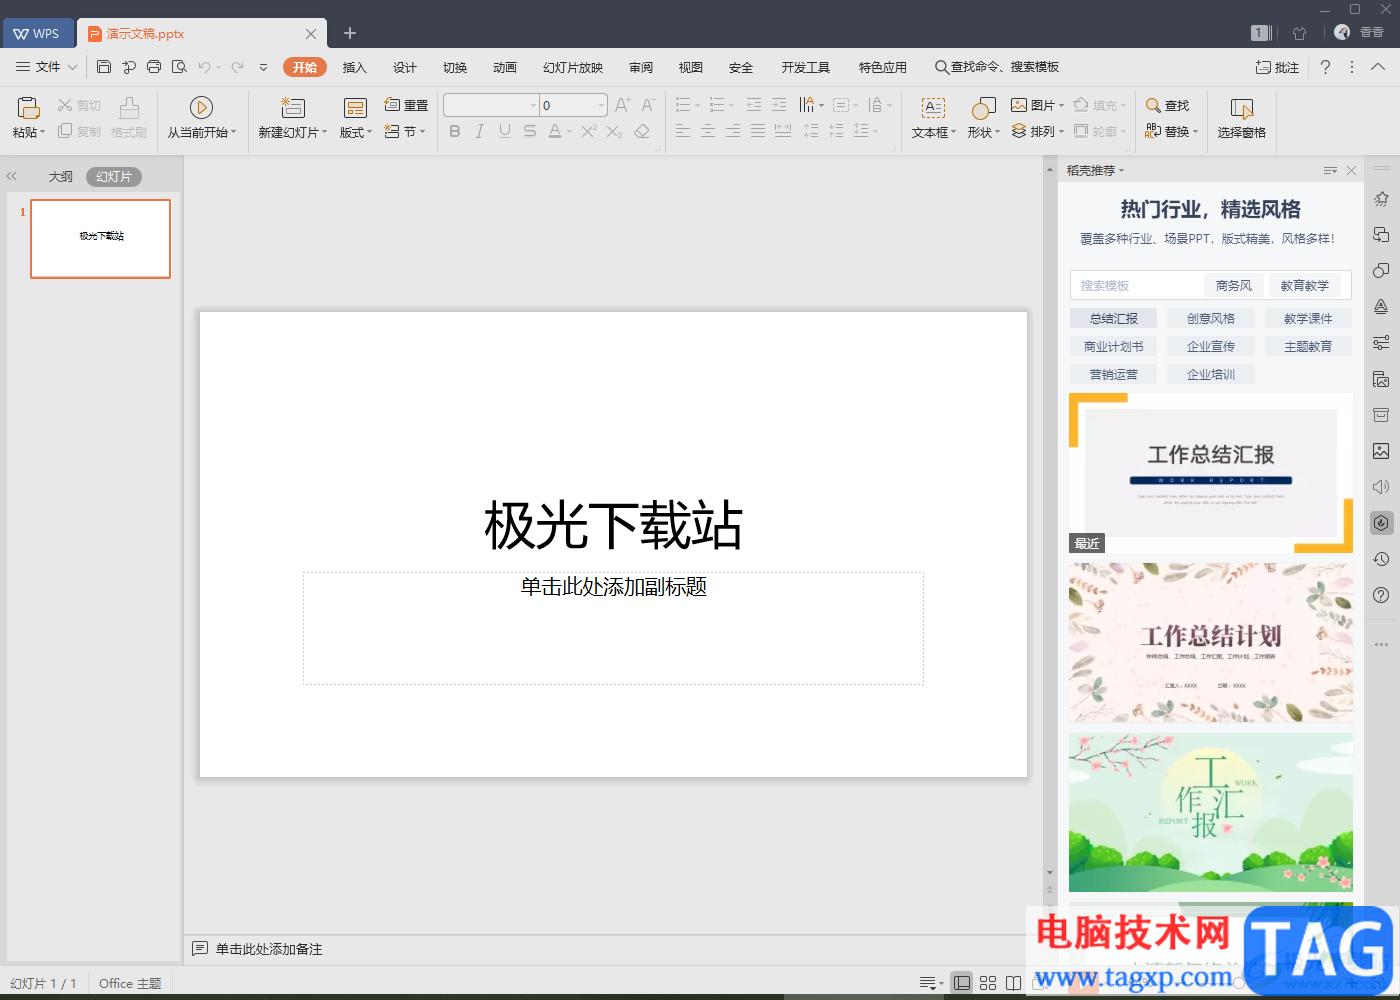1400x1000 pixels.
Task: Switch to slide sorter view icon
Action: [x=988, y=983]
